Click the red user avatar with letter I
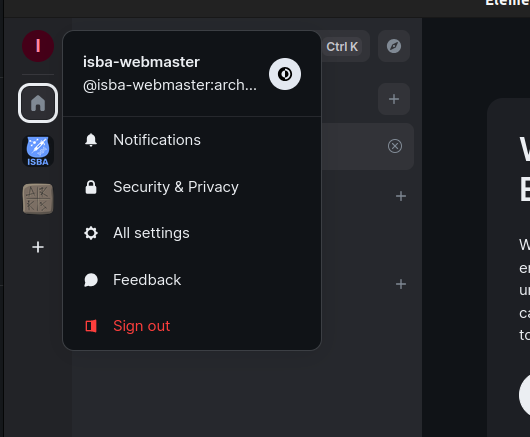This screenshot has width=530, height=437. [38, 46]
